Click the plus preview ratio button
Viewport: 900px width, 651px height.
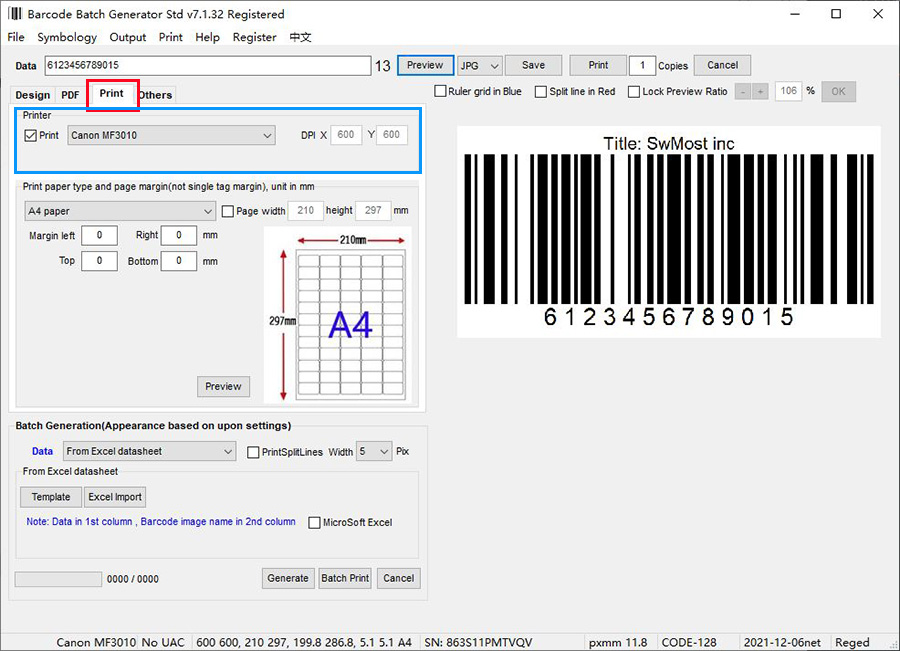click(x=760, y=91)
